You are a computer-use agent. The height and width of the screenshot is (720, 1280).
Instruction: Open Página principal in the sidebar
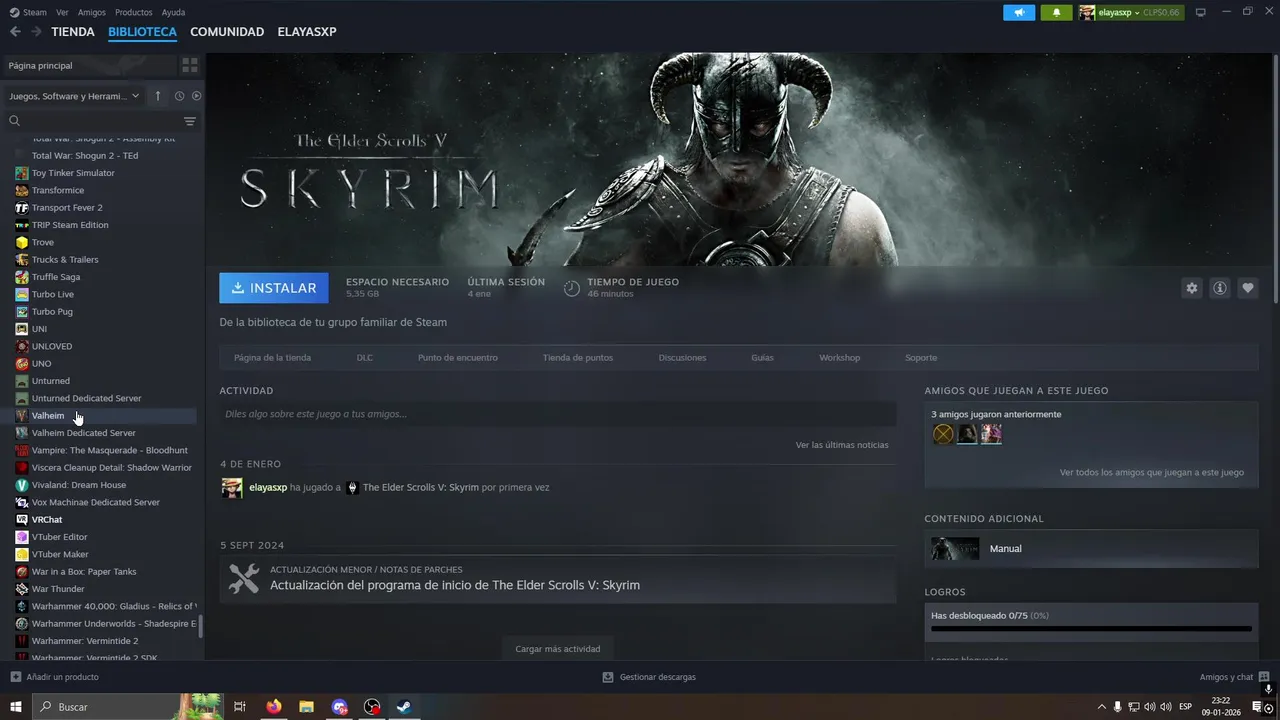click(x=88, y=65)
